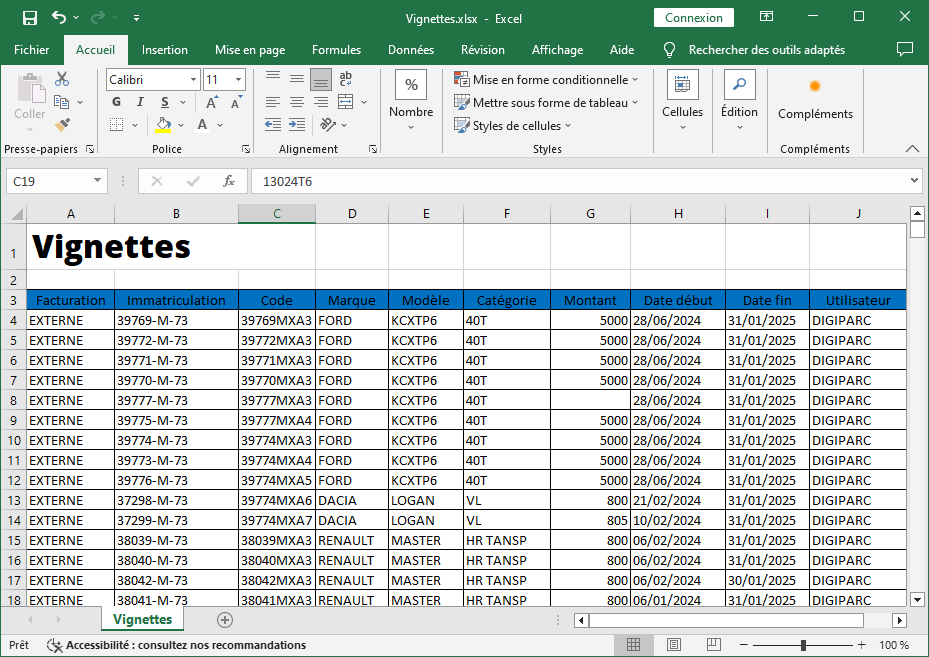929x657 pixels.
Task: Expand the formula bar
Action: point(914,181)
